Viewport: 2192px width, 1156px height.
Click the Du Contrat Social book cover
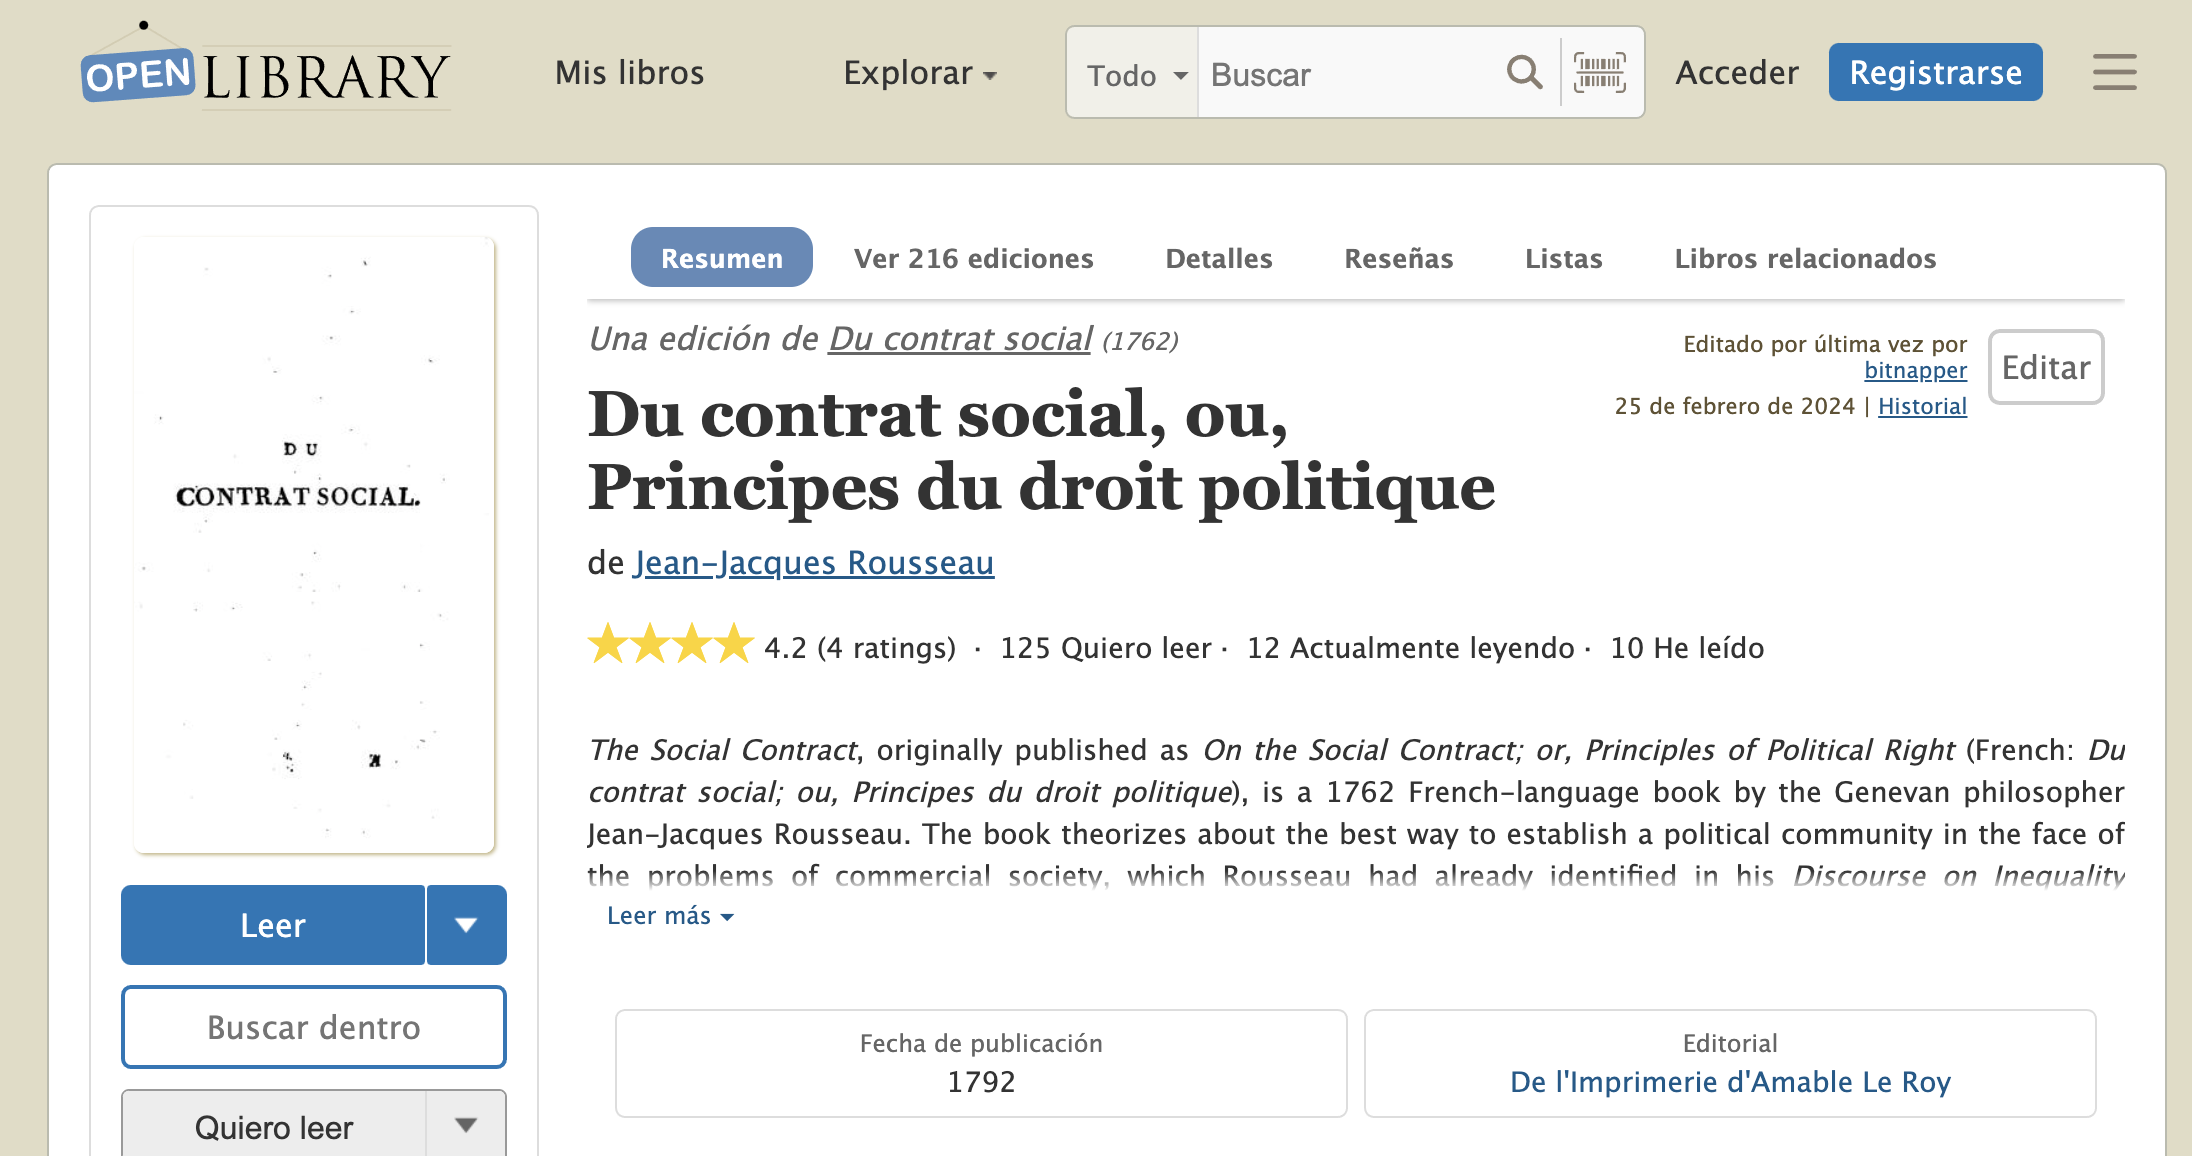tap(314, 545)
